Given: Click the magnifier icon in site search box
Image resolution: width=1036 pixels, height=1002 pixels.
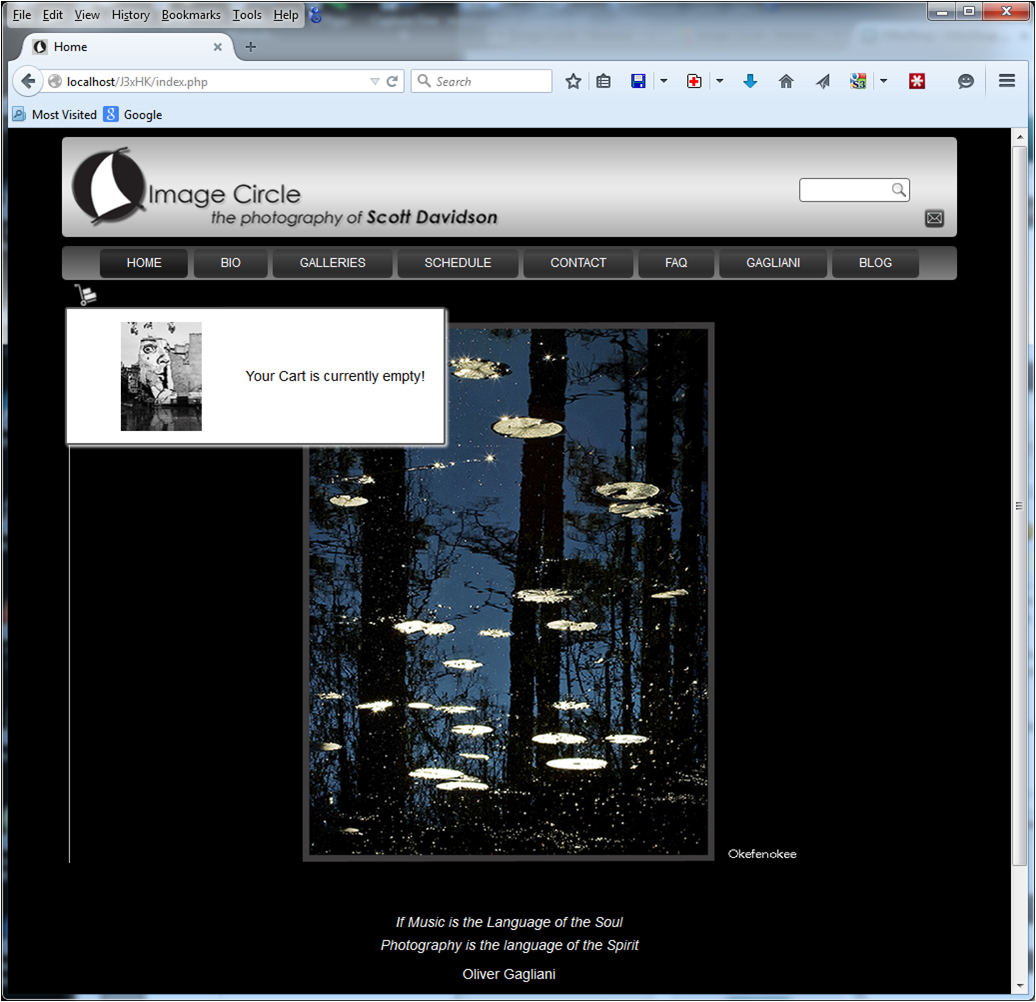Looking at the screenshot, I should coord(899,190).
